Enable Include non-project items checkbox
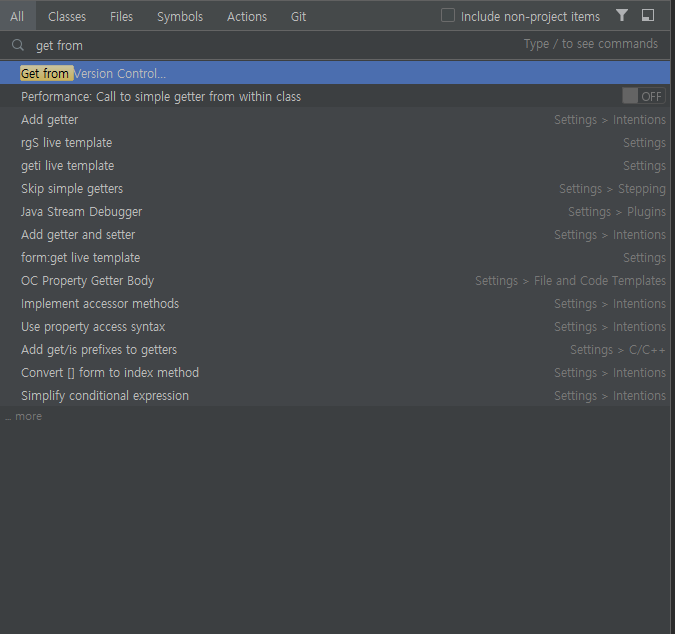 click(x=448, y=15)
